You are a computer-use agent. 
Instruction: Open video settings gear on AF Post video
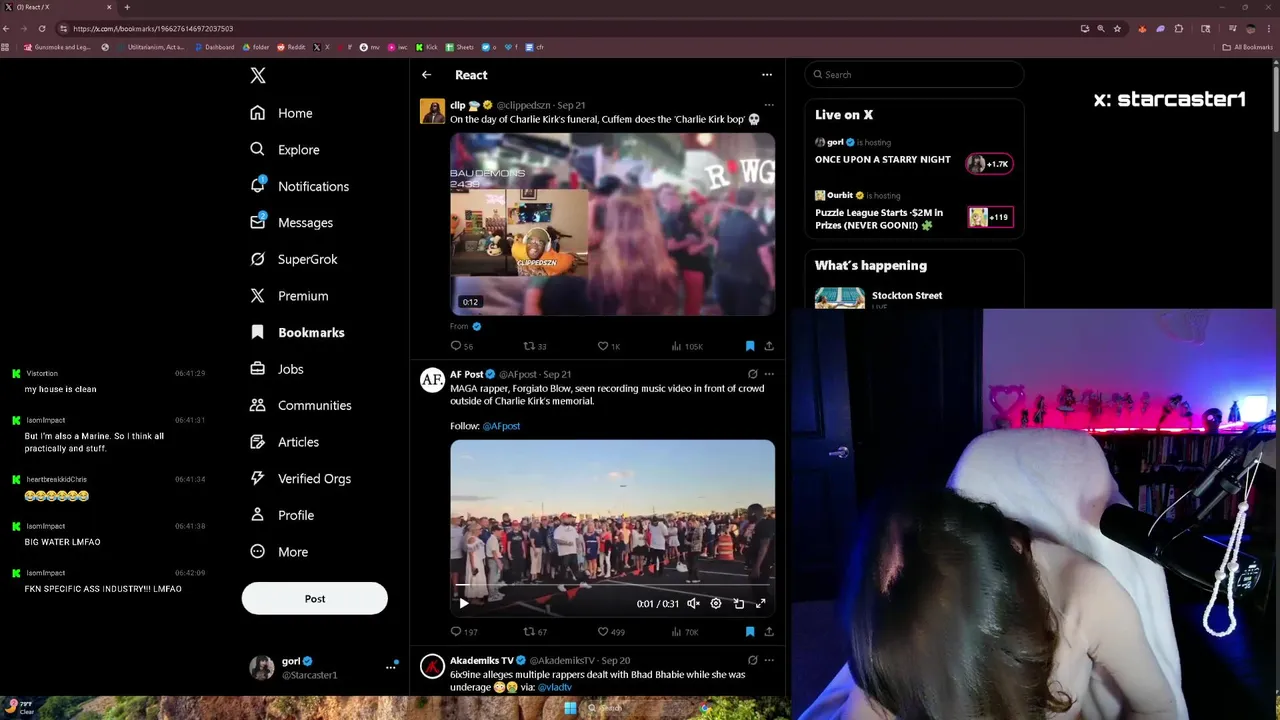point(716,603)
